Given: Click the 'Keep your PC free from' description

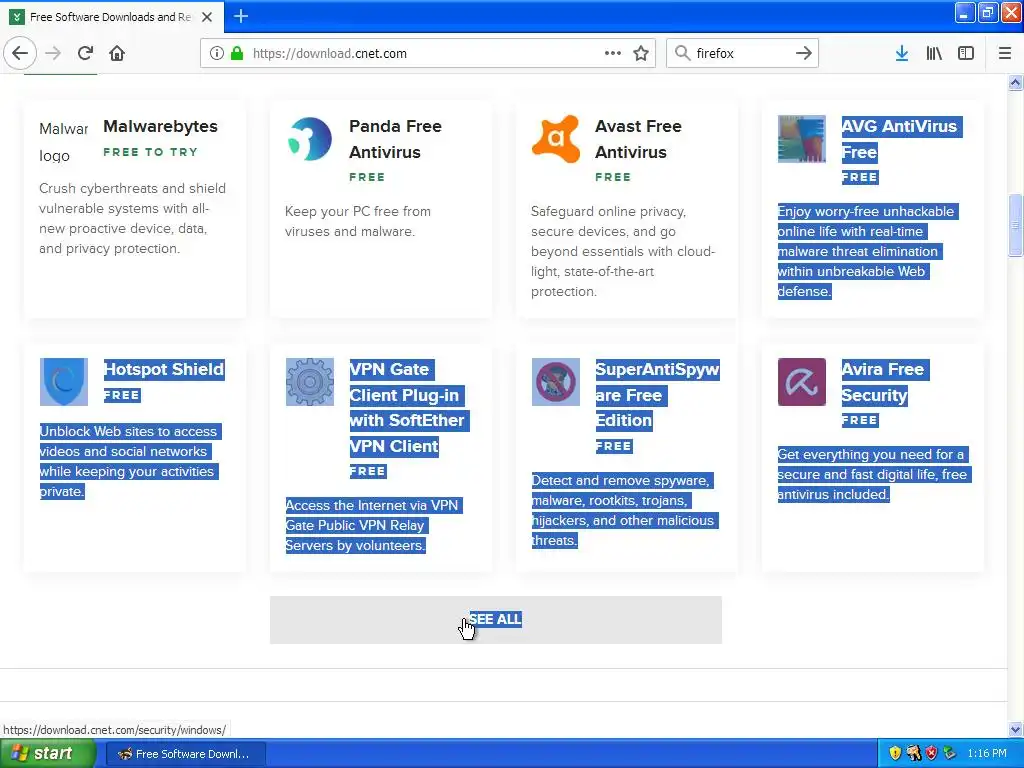Looking at the screenshot, I should click(x=358, y=221).
